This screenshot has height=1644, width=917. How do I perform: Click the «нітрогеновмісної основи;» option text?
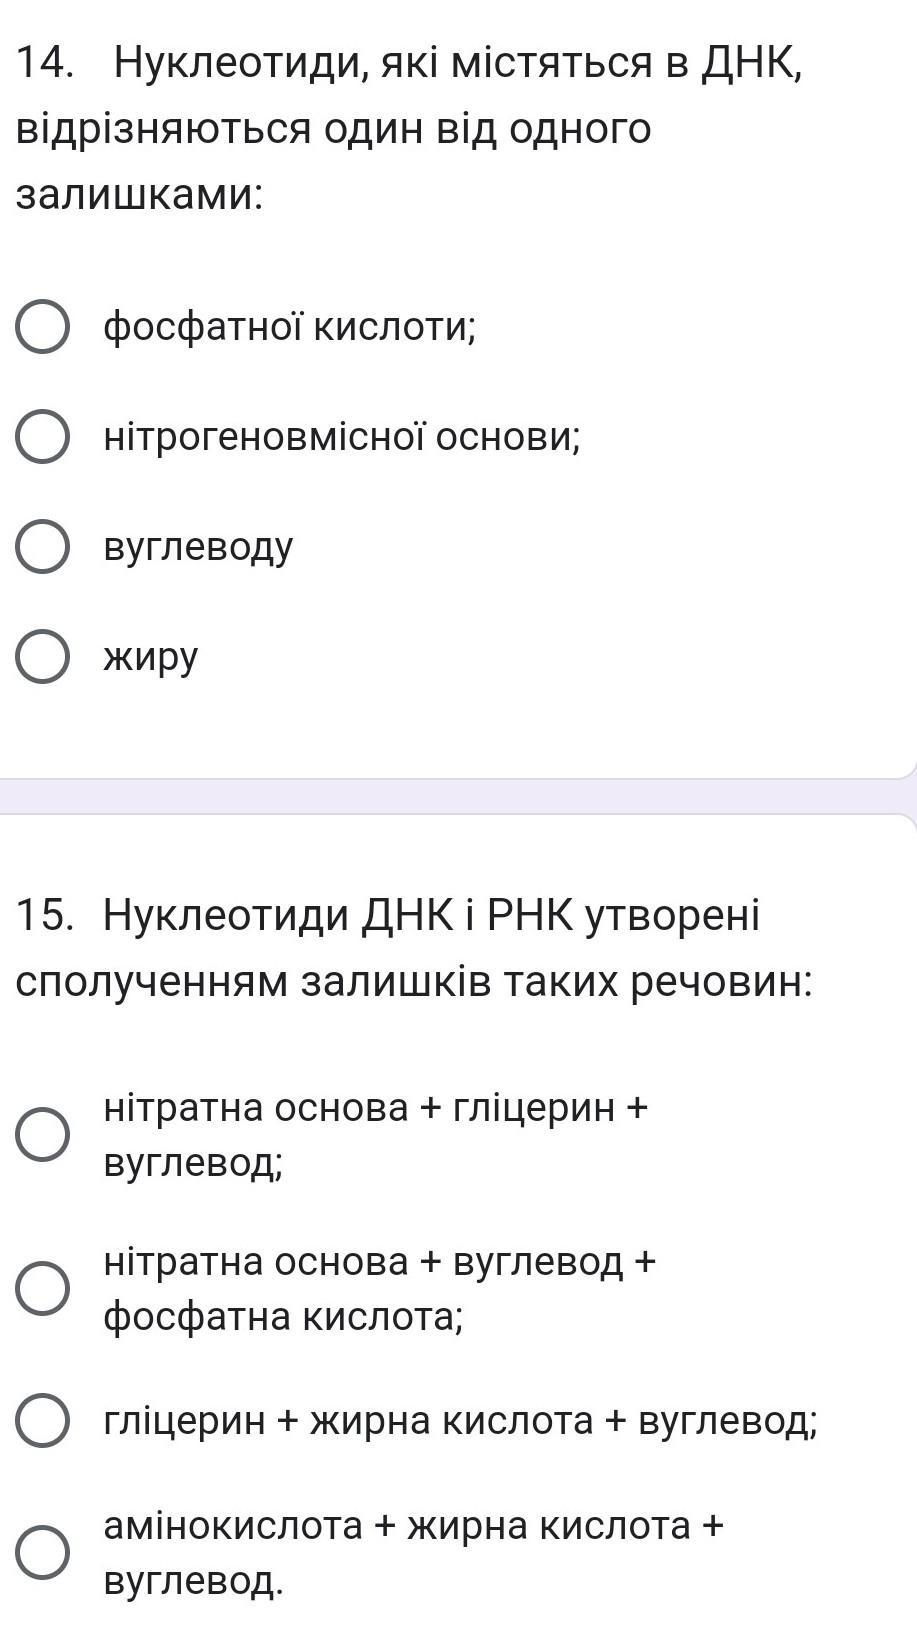pyautogui.click(x=342, y=437)
